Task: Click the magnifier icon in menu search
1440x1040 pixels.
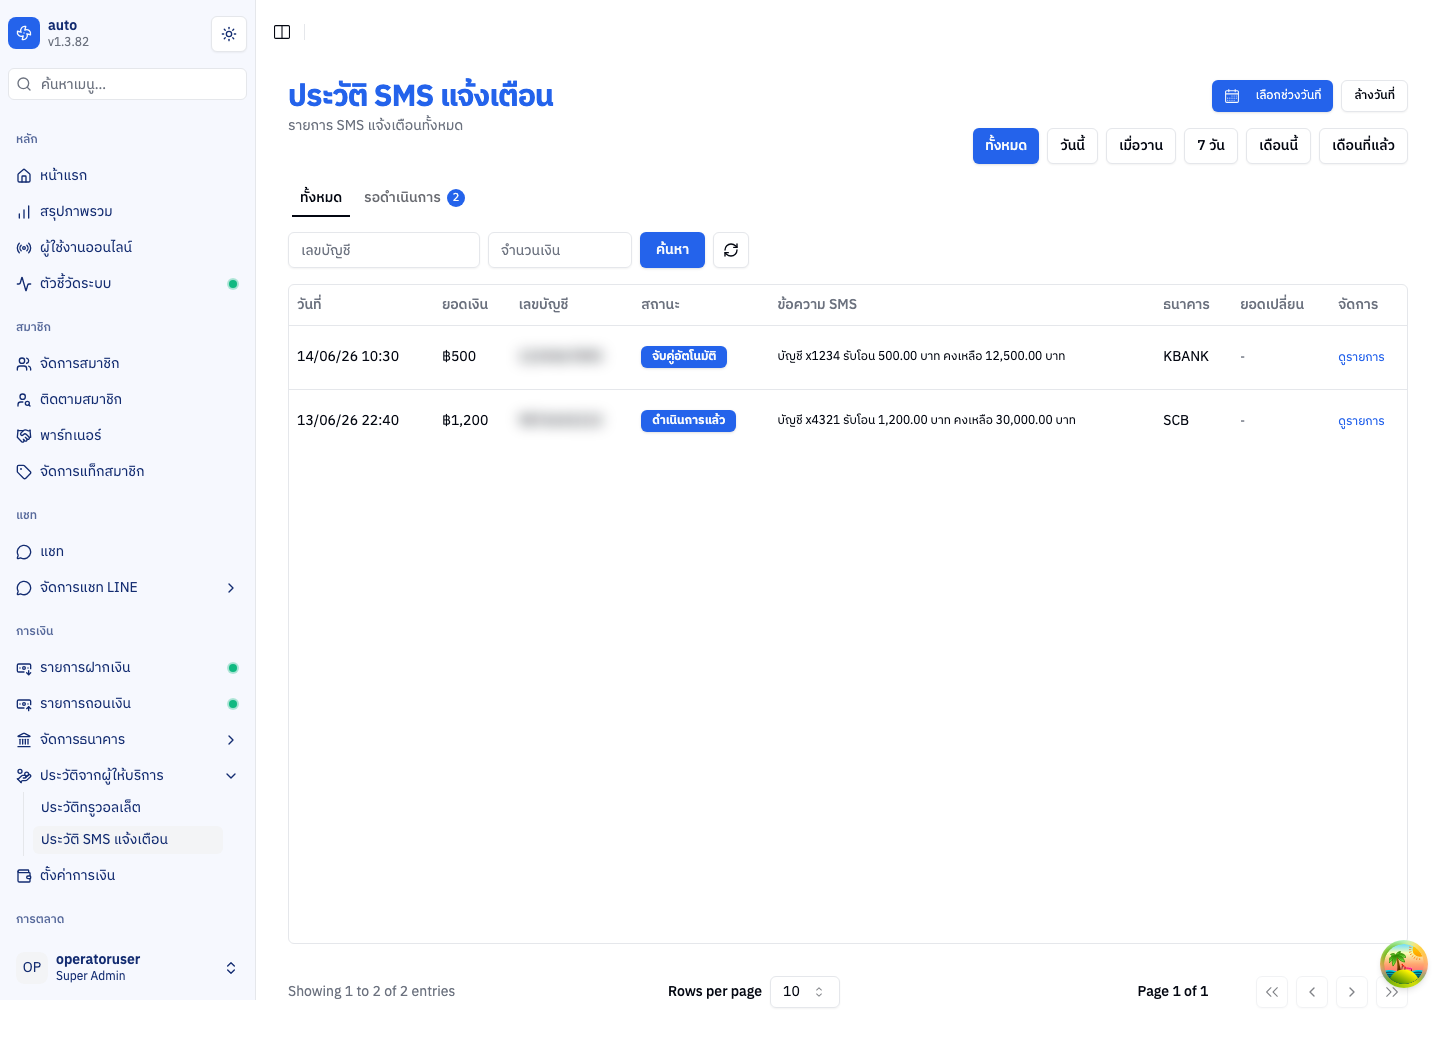Action: pos(24,84)
